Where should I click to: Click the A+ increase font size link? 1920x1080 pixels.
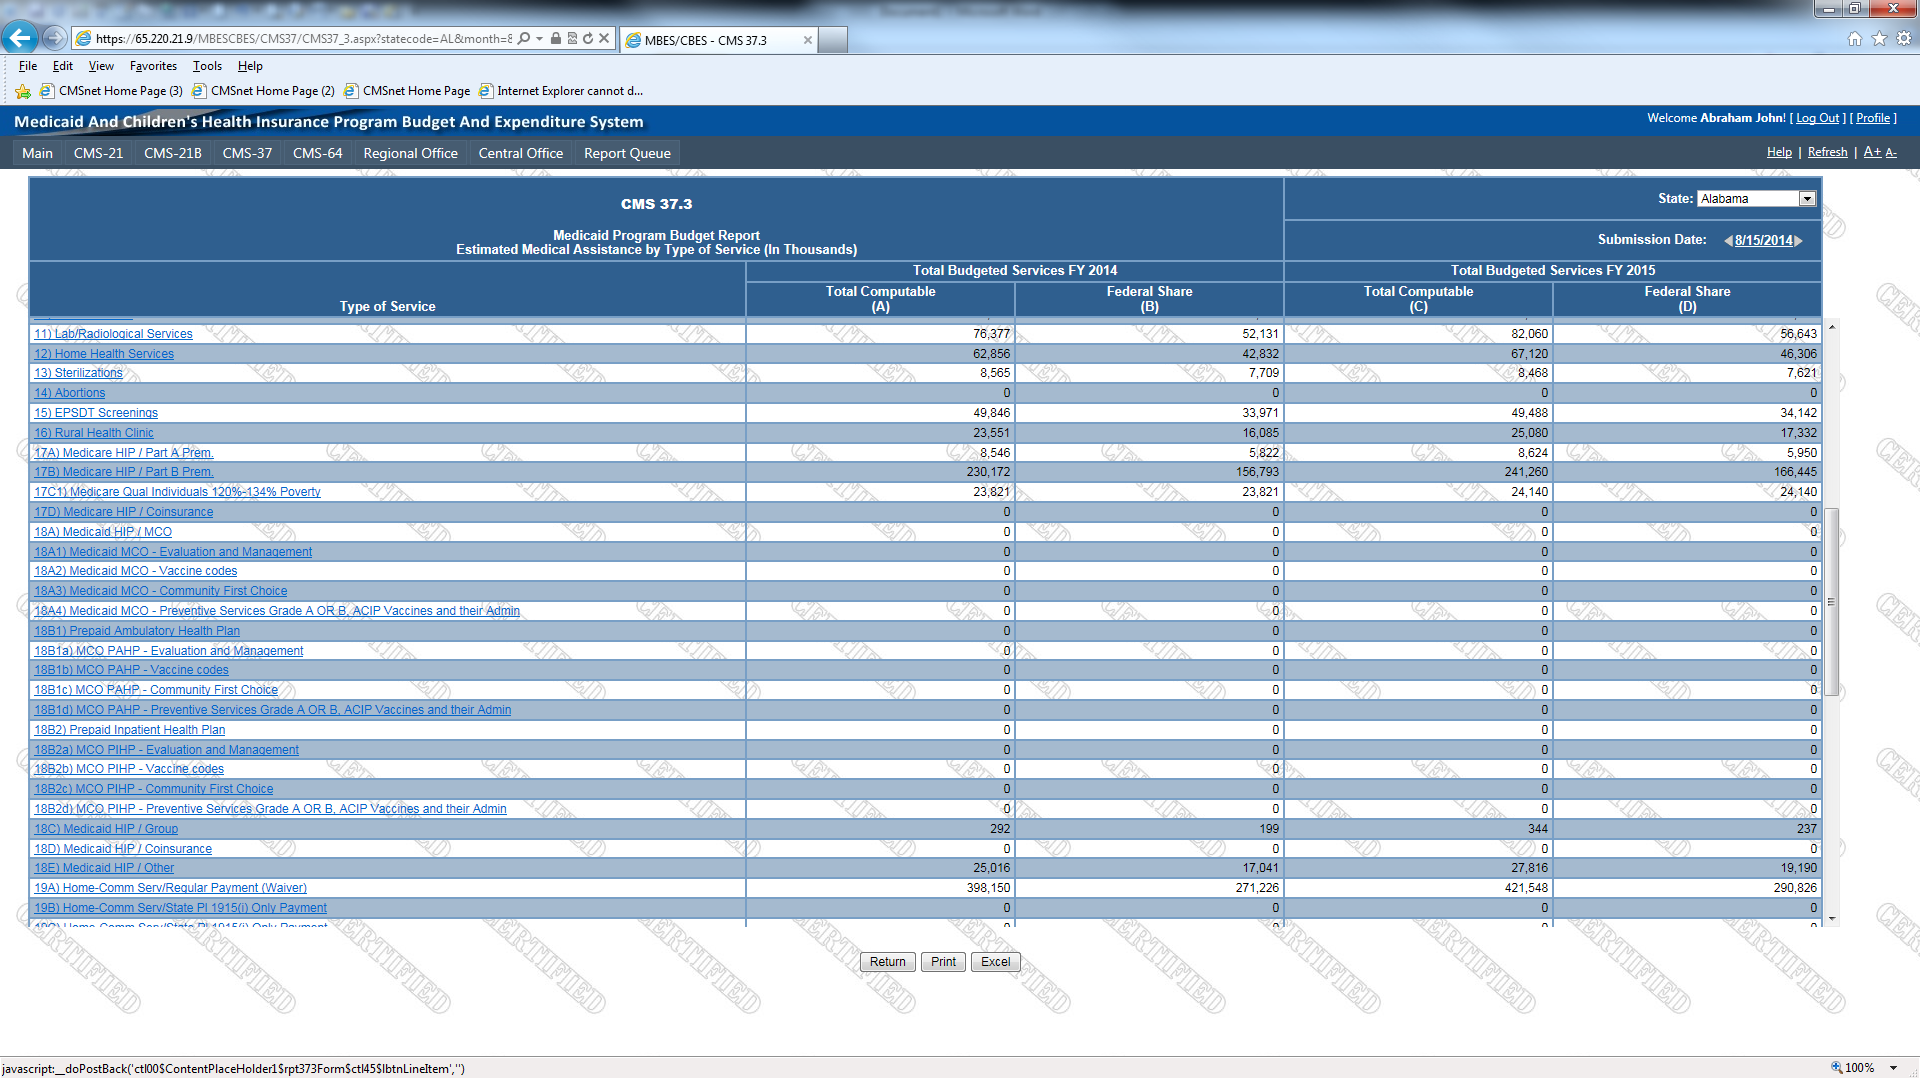(x=1871, y=152)
